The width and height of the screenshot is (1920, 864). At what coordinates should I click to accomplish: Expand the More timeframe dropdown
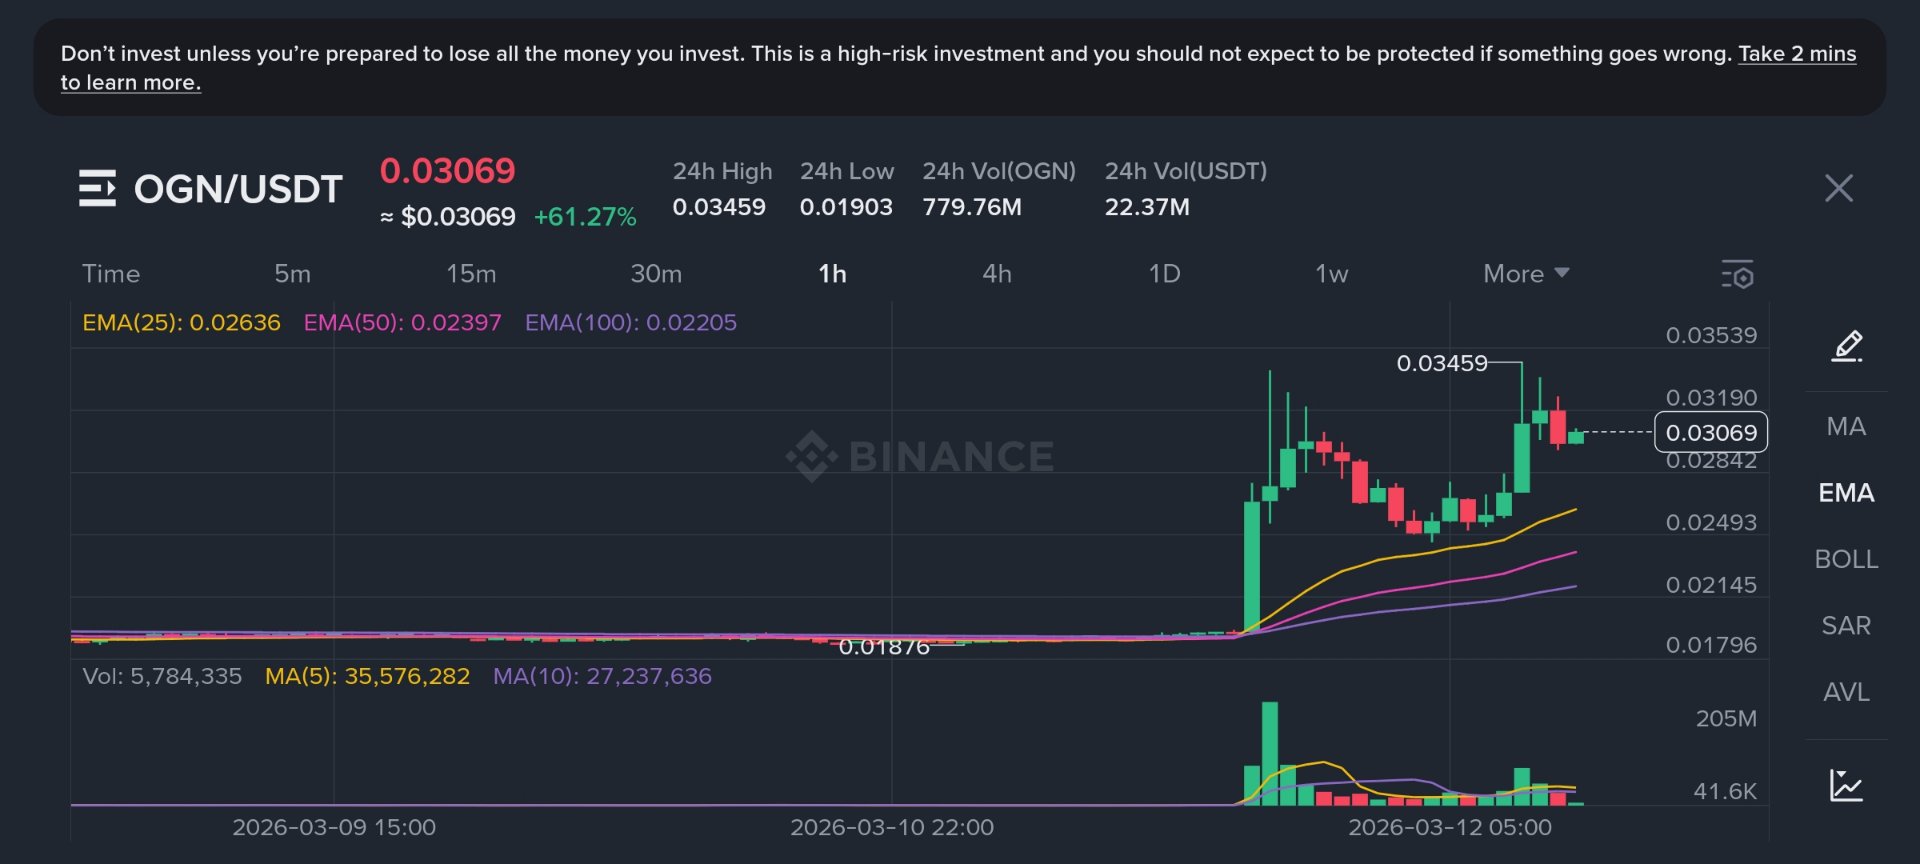pyautogui.click(x=1523, y=273)
